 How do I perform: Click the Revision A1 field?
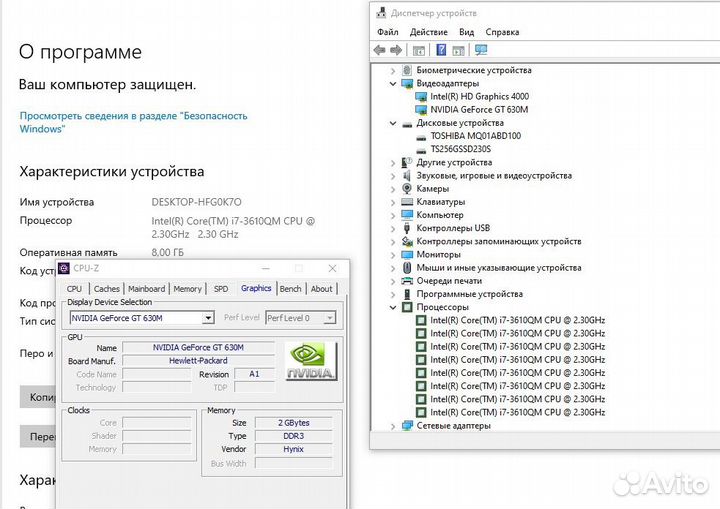pyautogui.click(x=254, y=374)
